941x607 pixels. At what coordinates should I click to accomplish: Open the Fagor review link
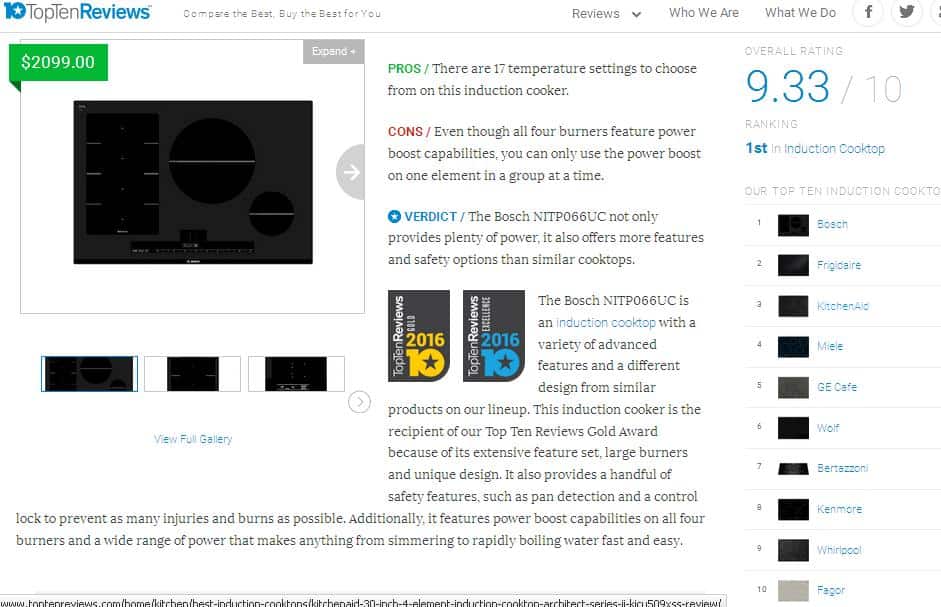pos(831,590)
